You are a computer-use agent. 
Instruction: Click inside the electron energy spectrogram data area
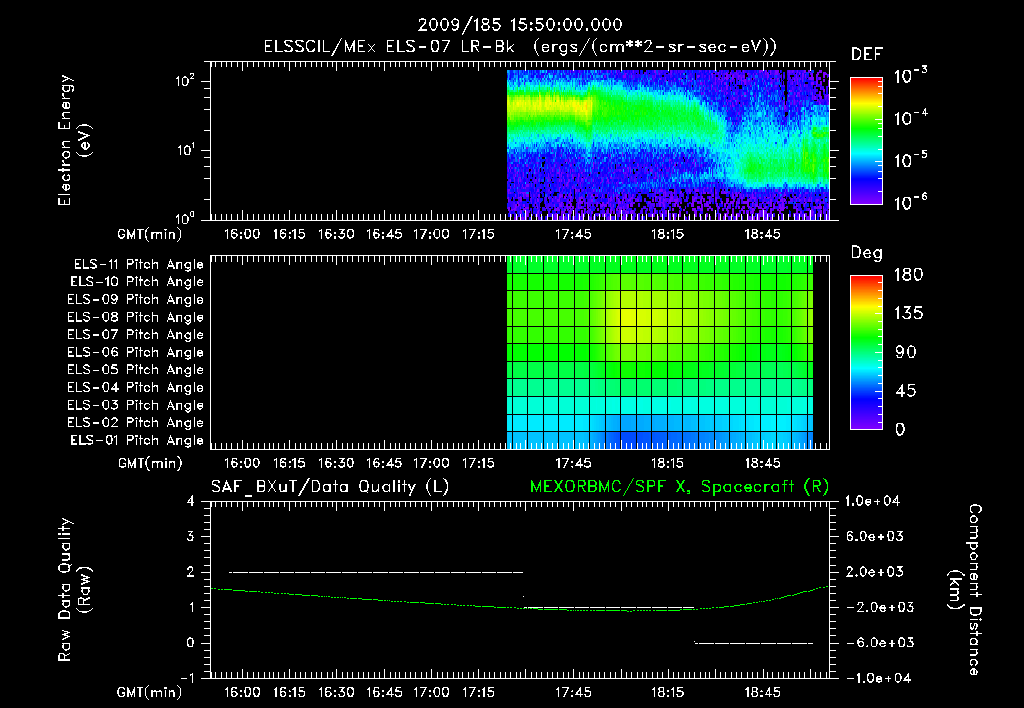point(668,144)
